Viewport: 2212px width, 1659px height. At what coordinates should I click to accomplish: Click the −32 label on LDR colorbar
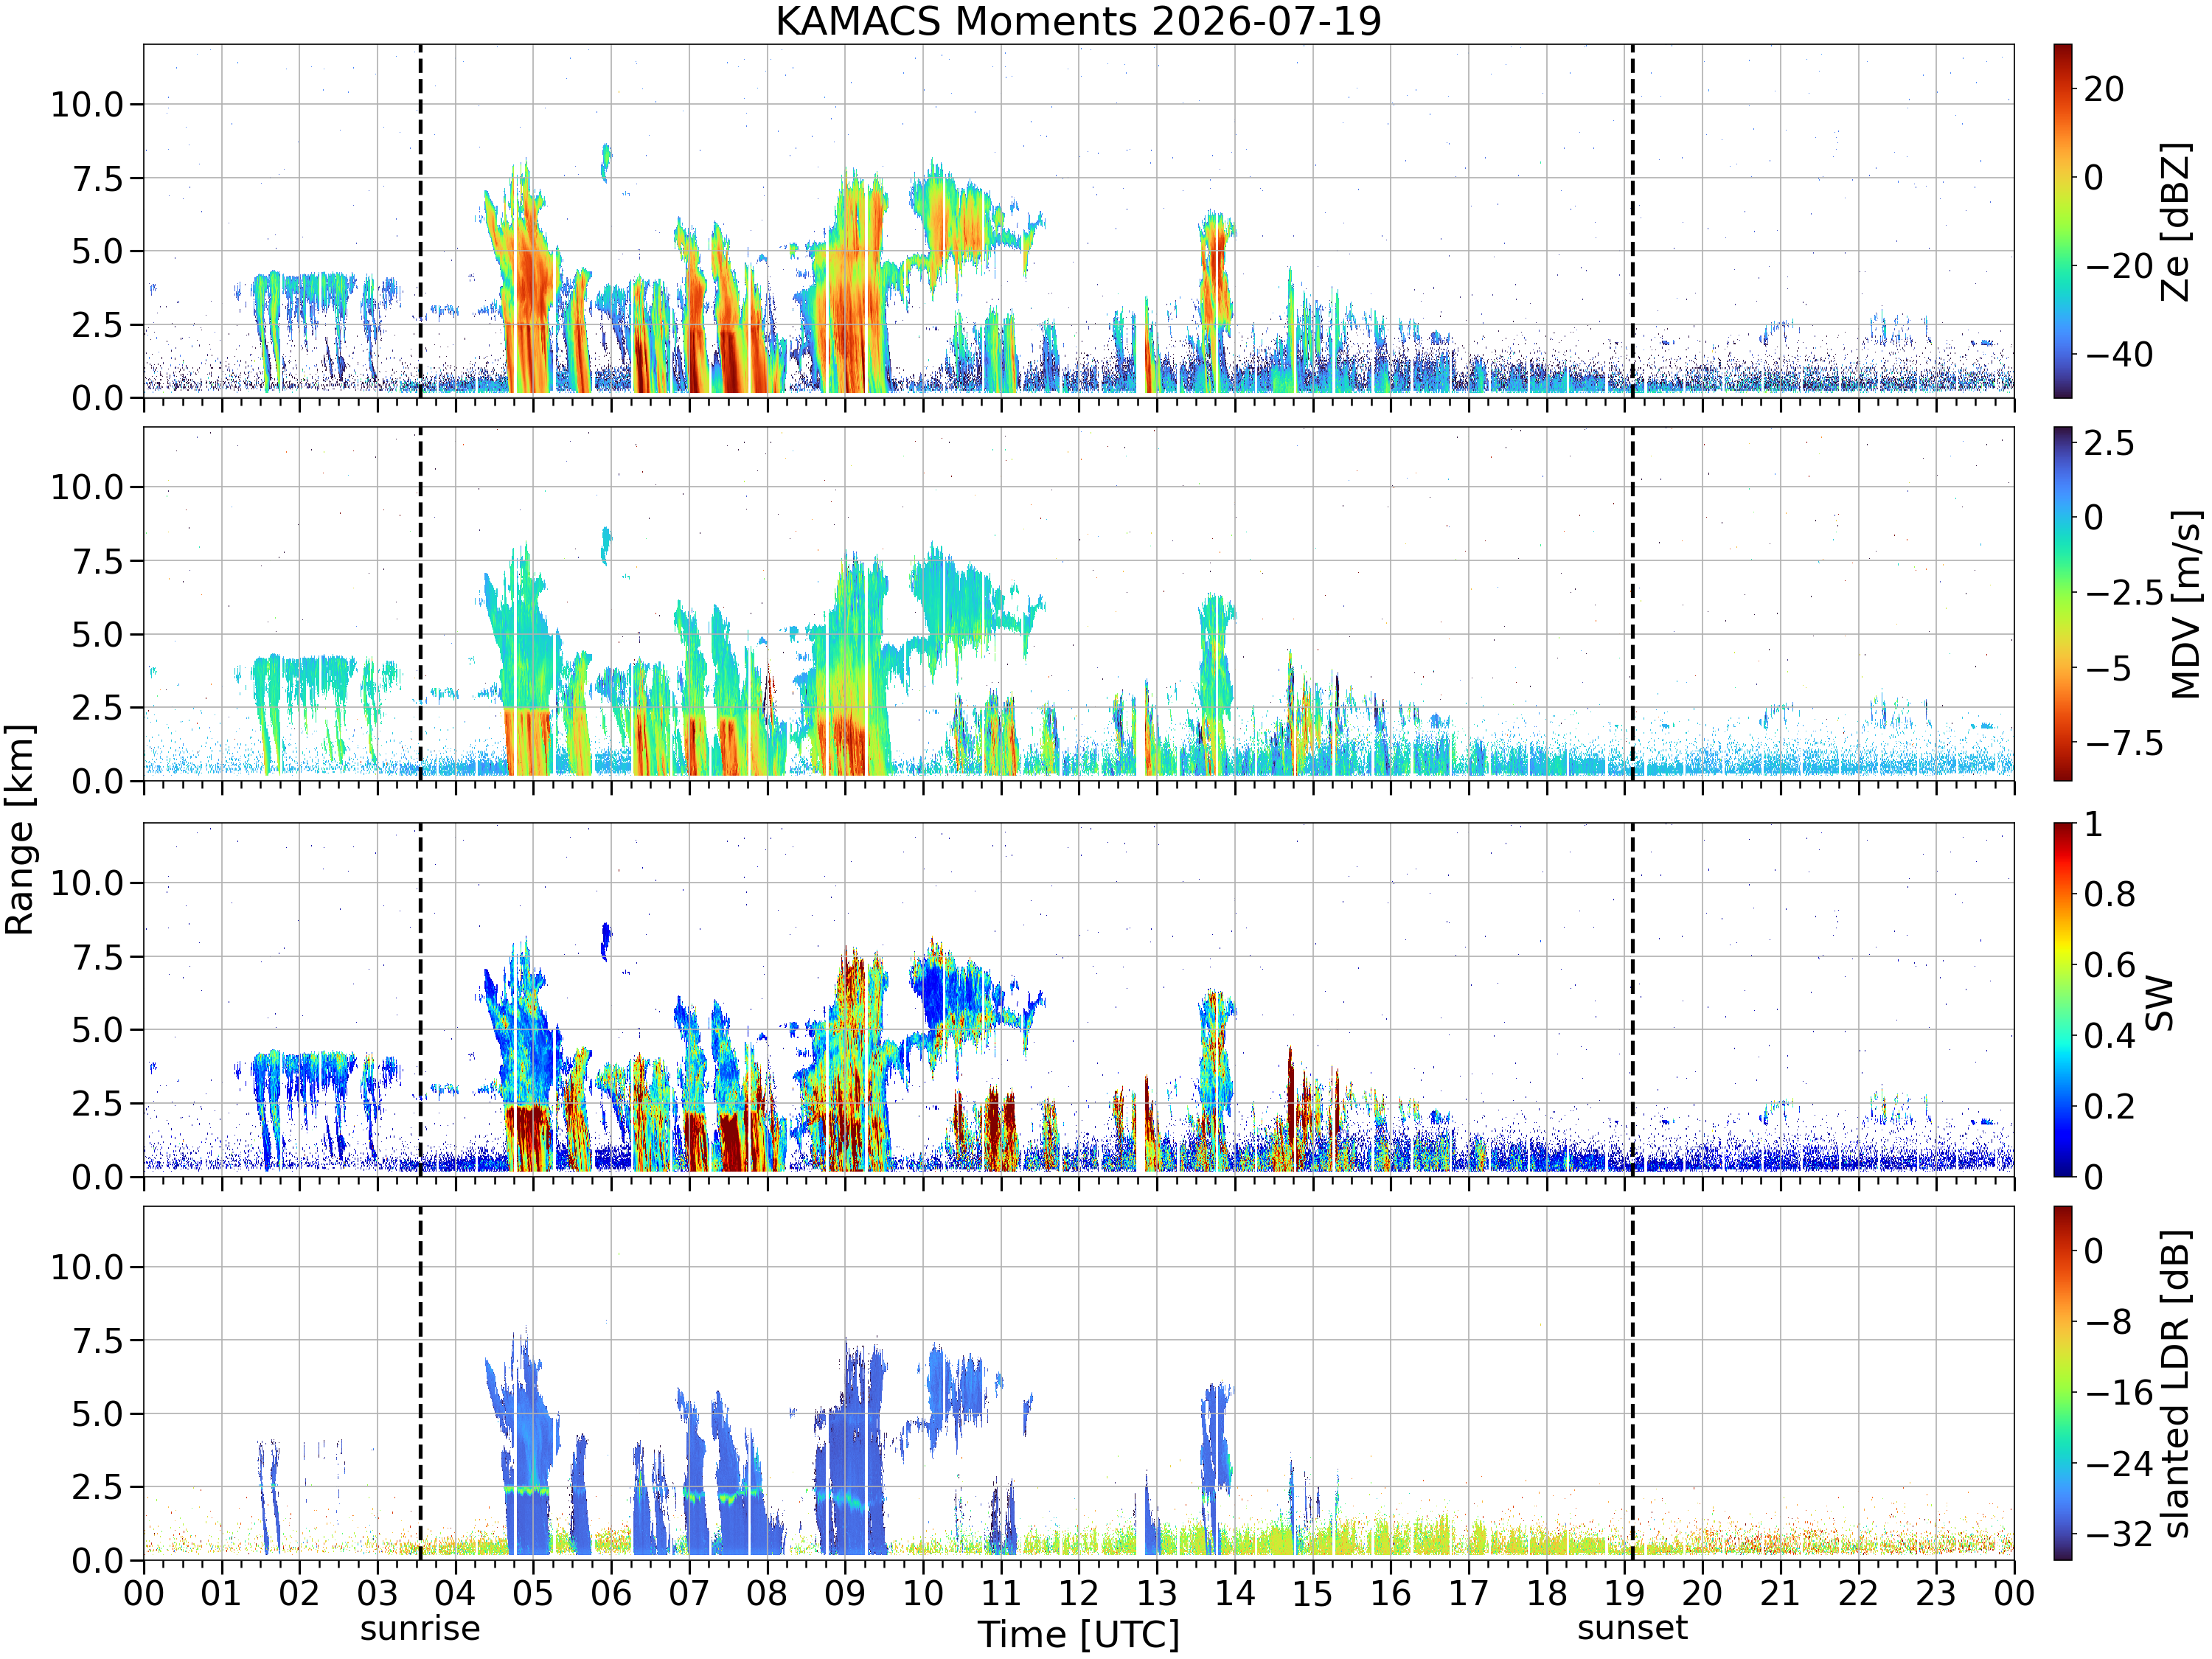coord(2118,1533)
